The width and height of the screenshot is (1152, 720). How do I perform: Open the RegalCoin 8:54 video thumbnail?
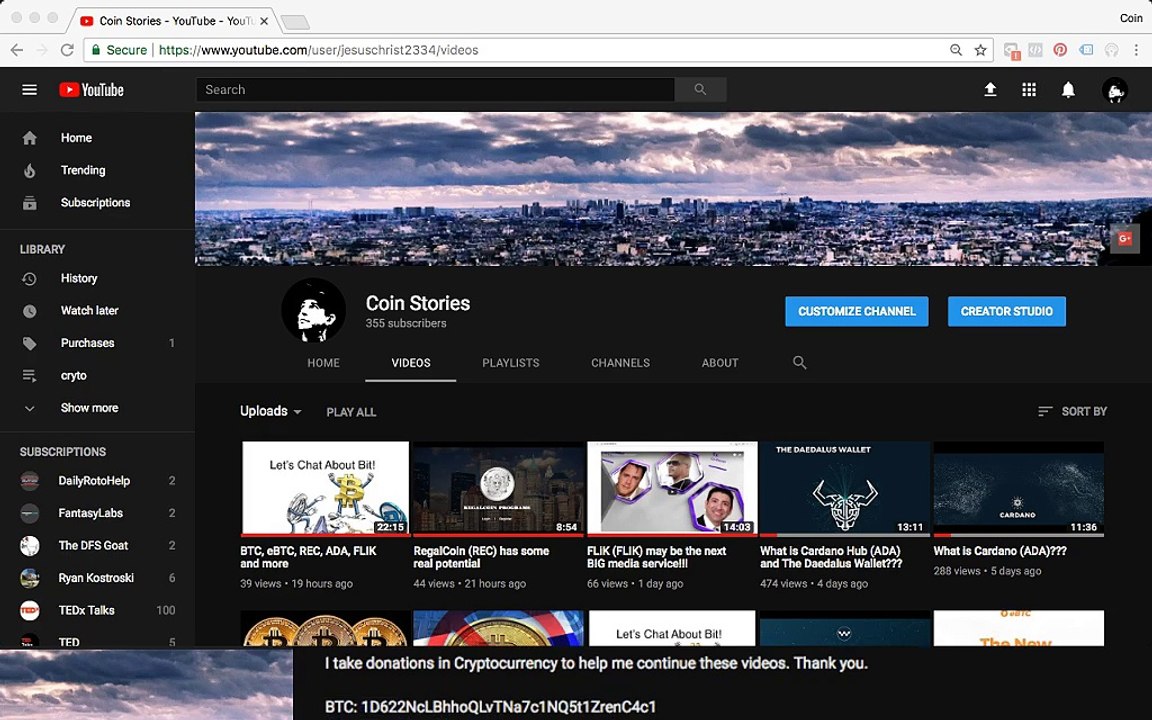pos(498,489)
